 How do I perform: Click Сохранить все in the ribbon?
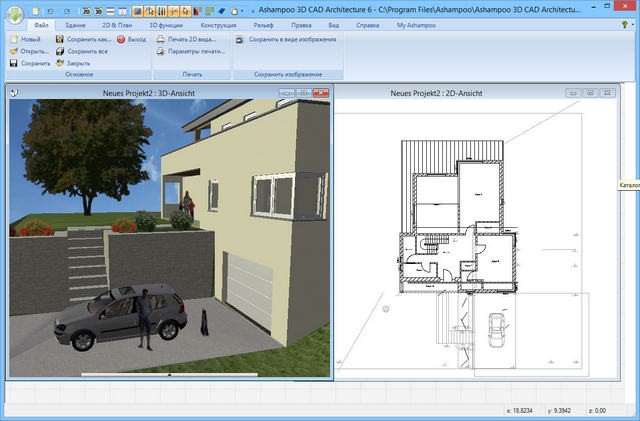tap(82, 51)
